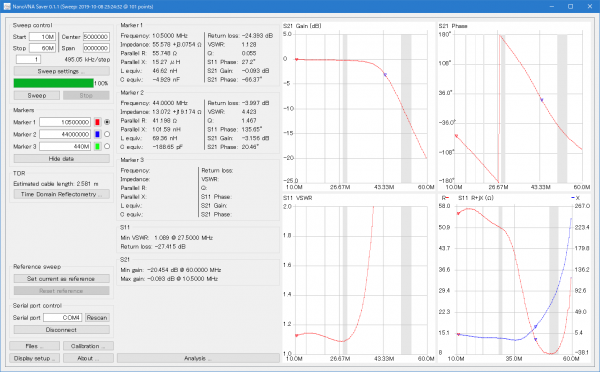Click Marker 1 Frequency 10.5000 MHz value
This screenshot has width=600, height=372.
170,36
